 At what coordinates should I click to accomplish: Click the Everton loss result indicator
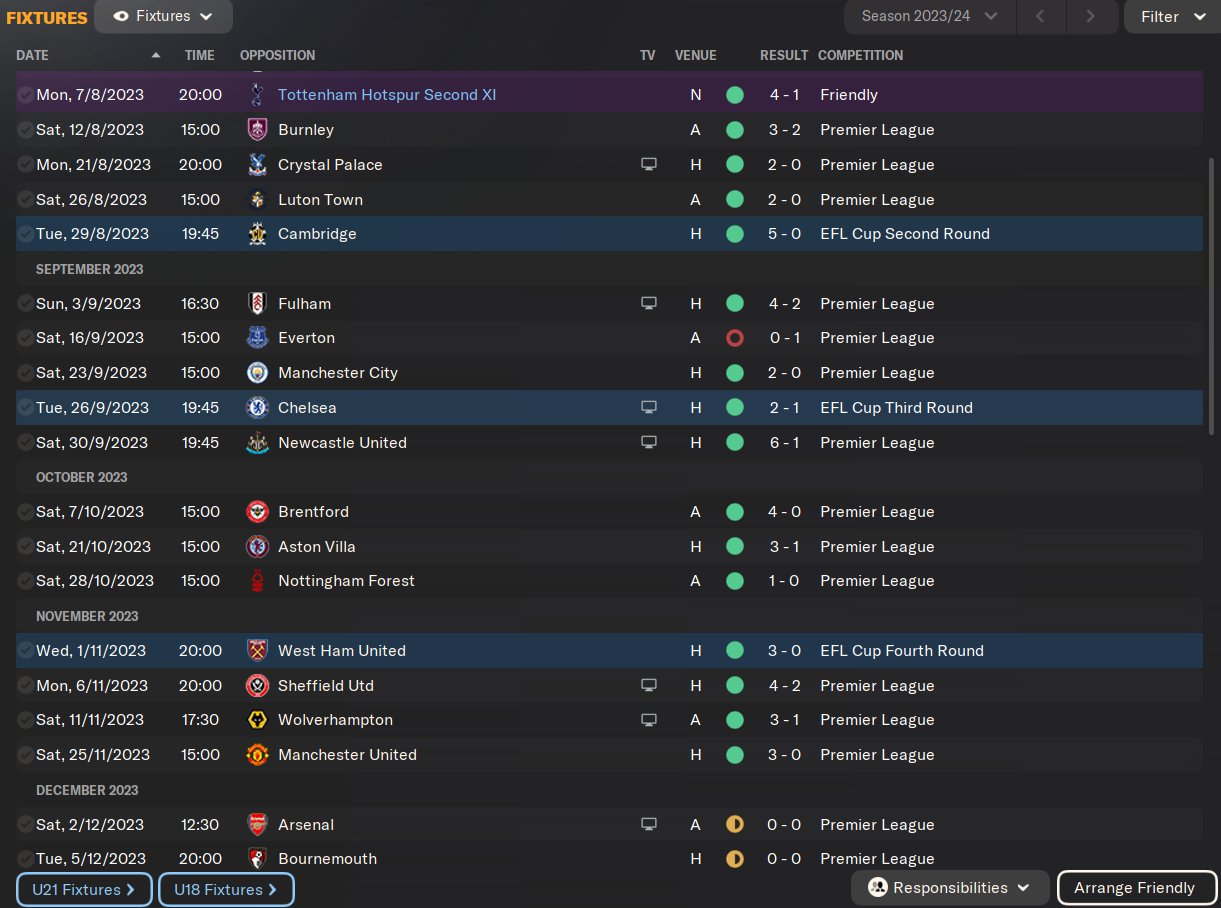point(735,338)
